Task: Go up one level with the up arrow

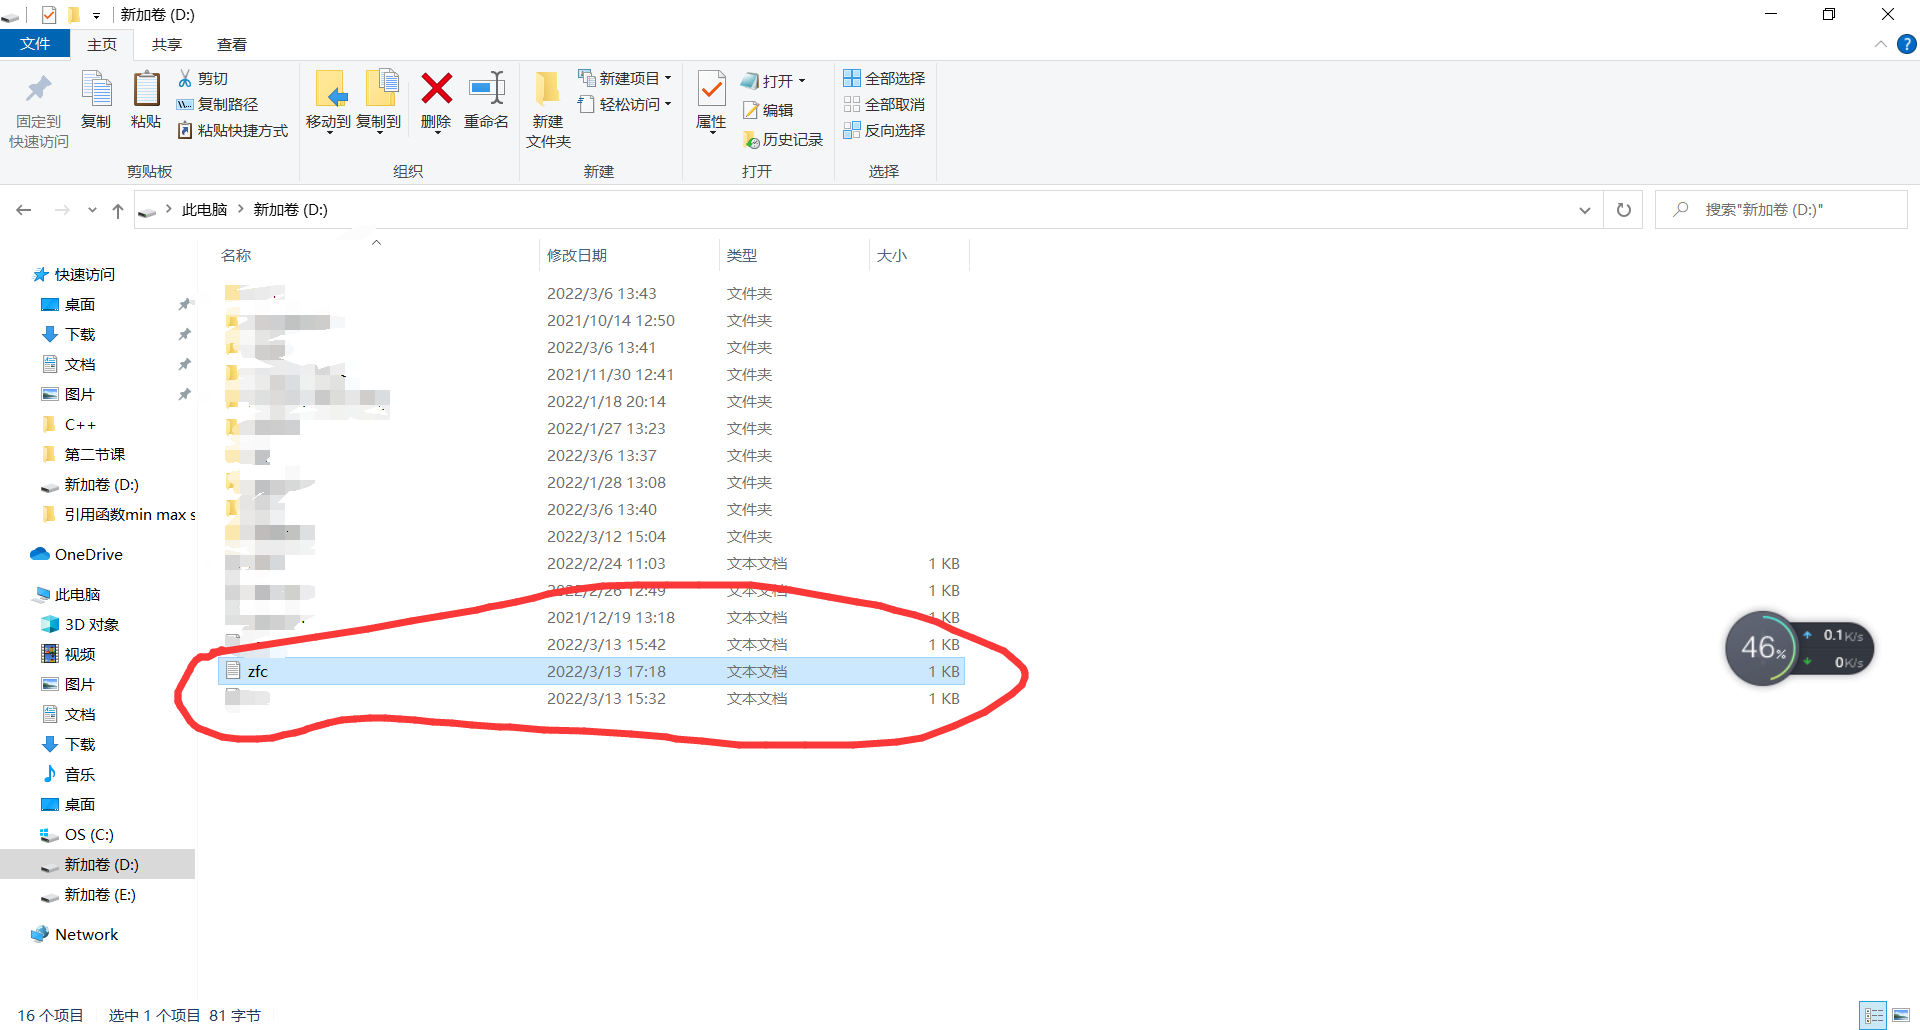Action: click(x=118, y=210)
